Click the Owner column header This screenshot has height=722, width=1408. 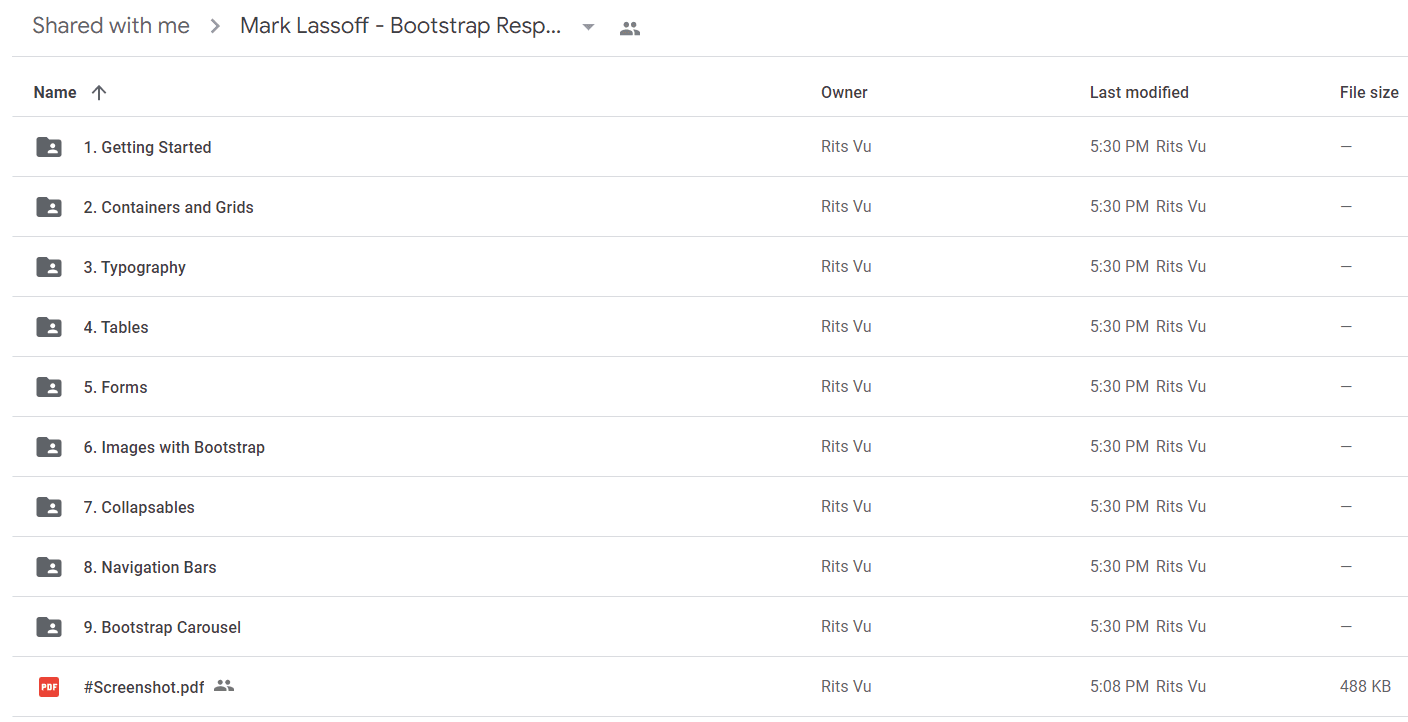click(844, 92)
